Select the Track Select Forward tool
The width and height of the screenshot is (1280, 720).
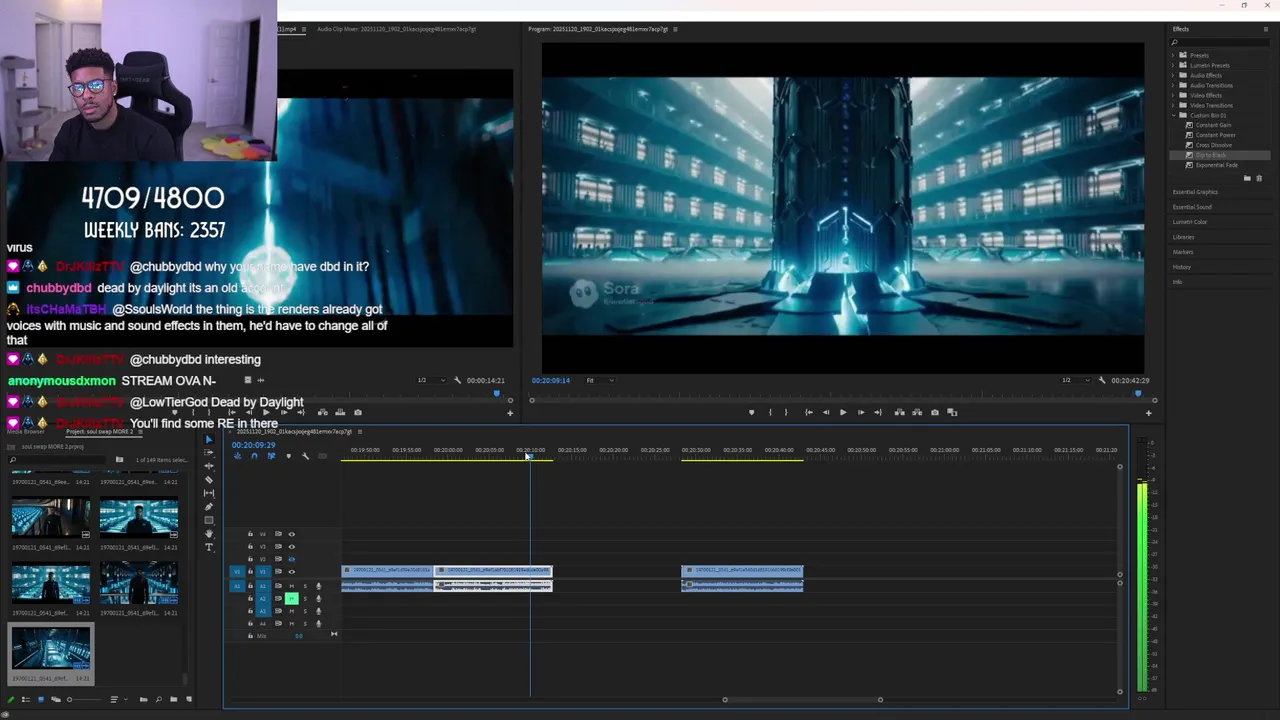209,453
